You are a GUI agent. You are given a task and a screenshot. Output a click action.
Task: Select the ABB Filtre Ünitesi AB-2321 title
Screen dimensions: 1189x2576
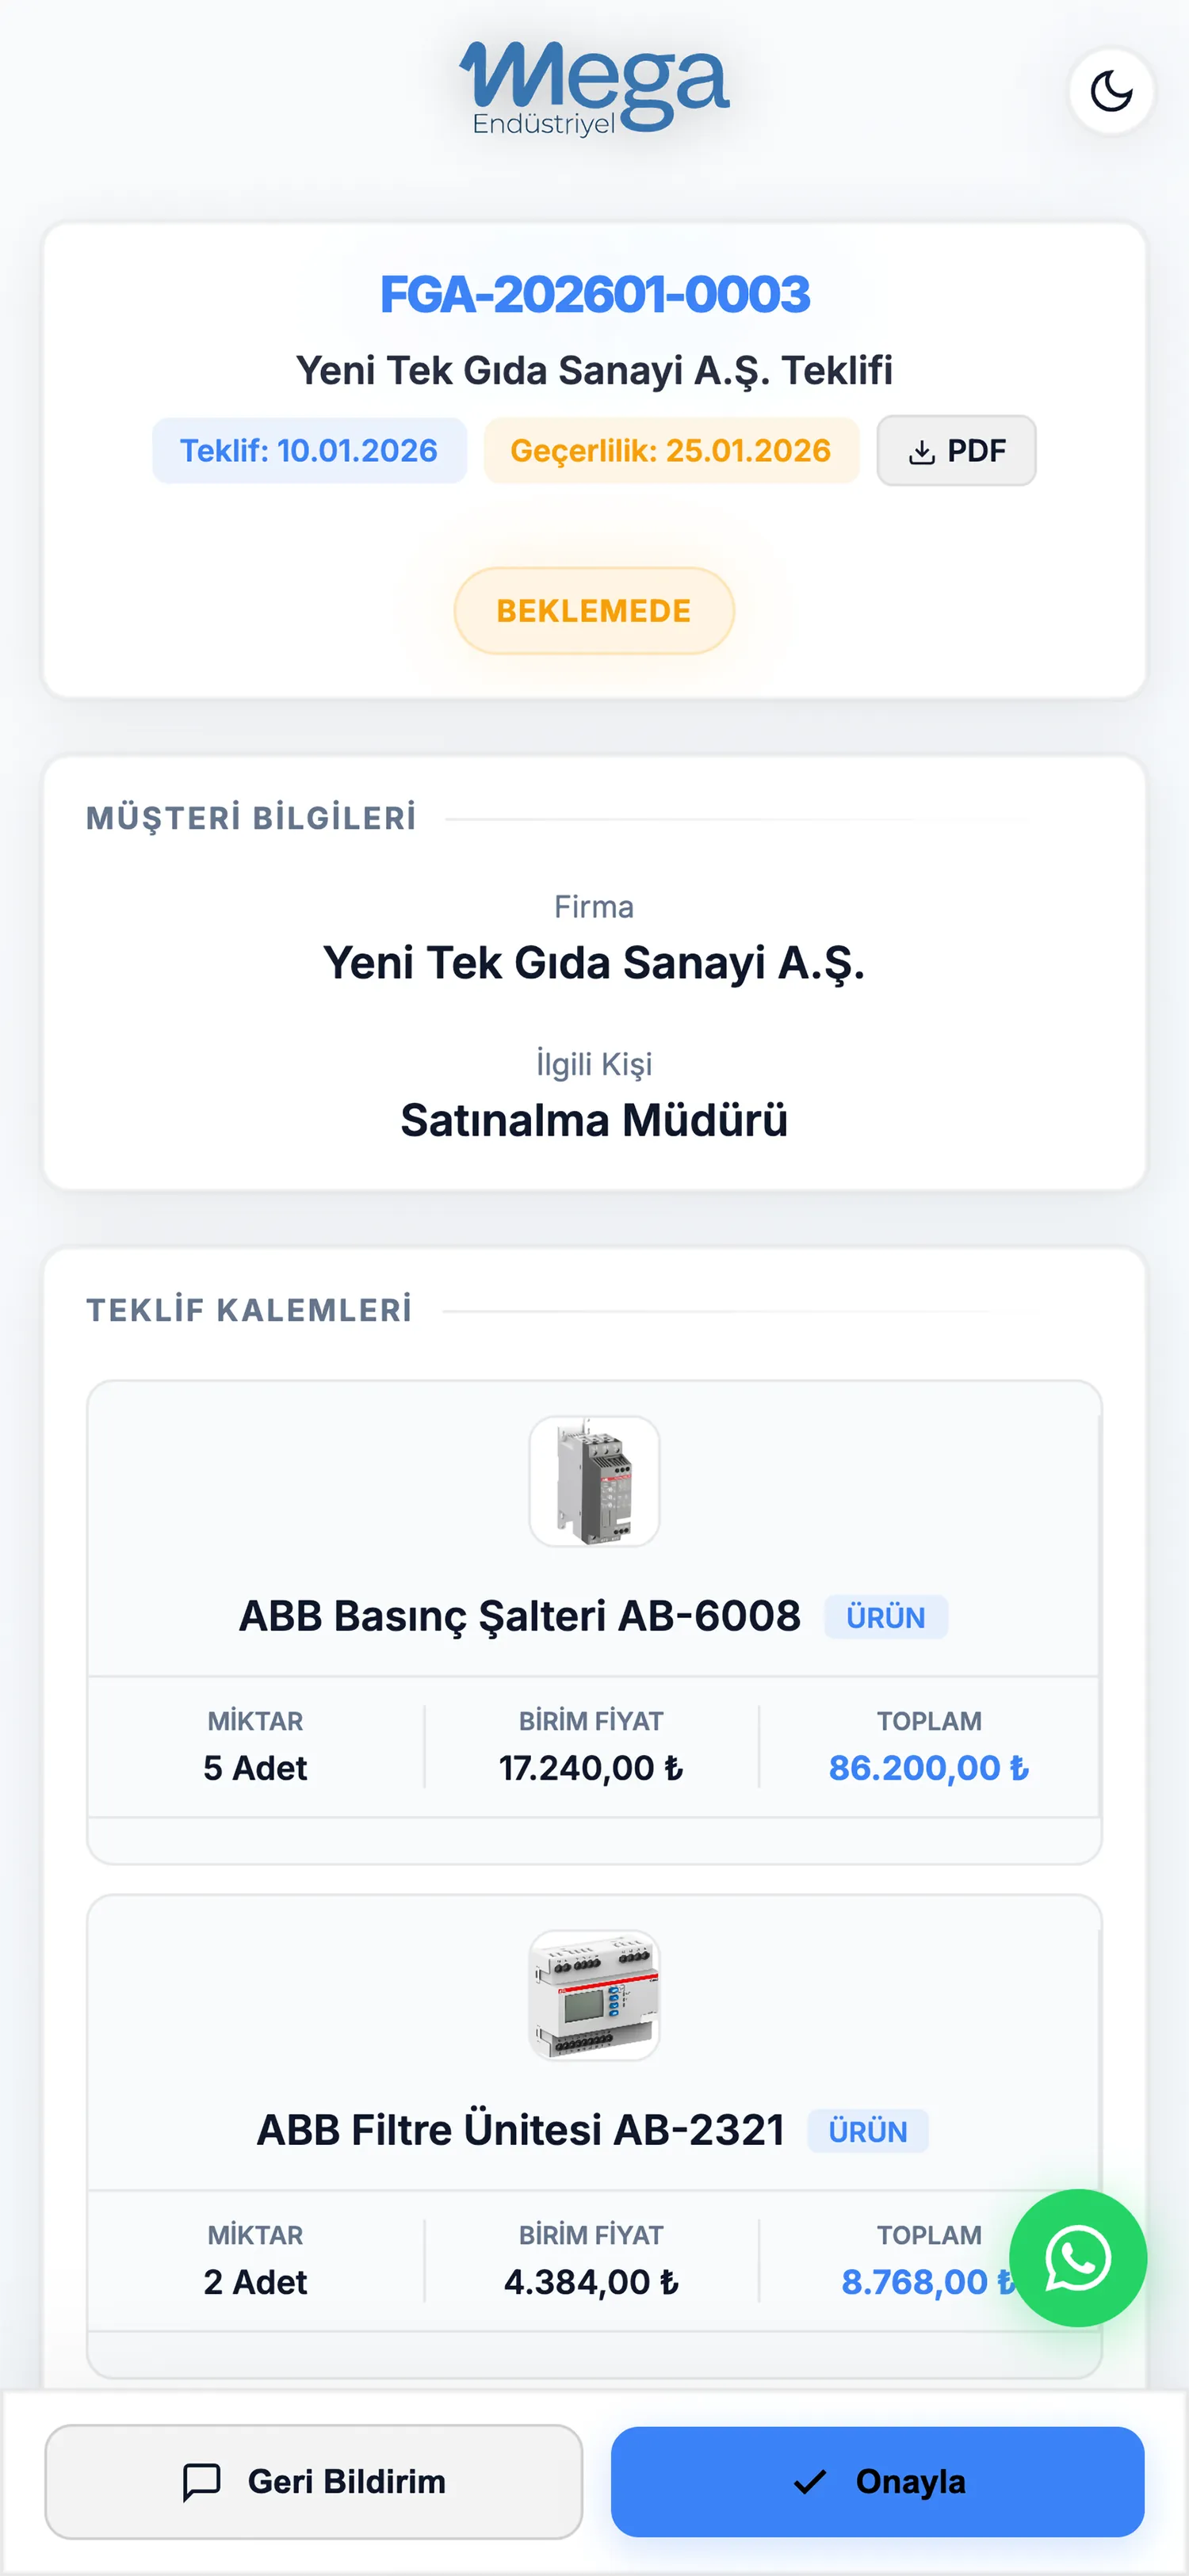point(520,2130)
